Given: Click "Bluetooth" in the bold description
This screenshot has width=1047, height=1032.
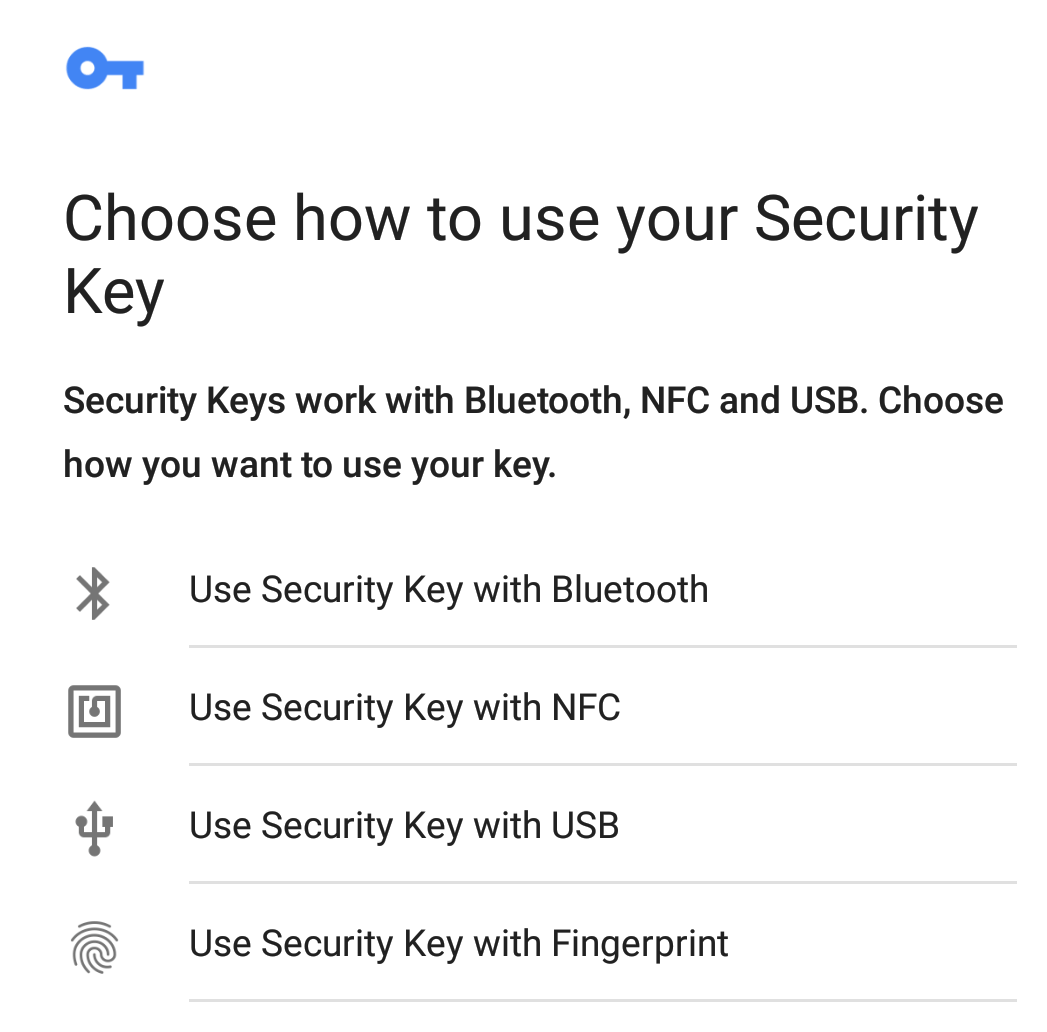Looking at the screenshot, I should click(544, 401).
